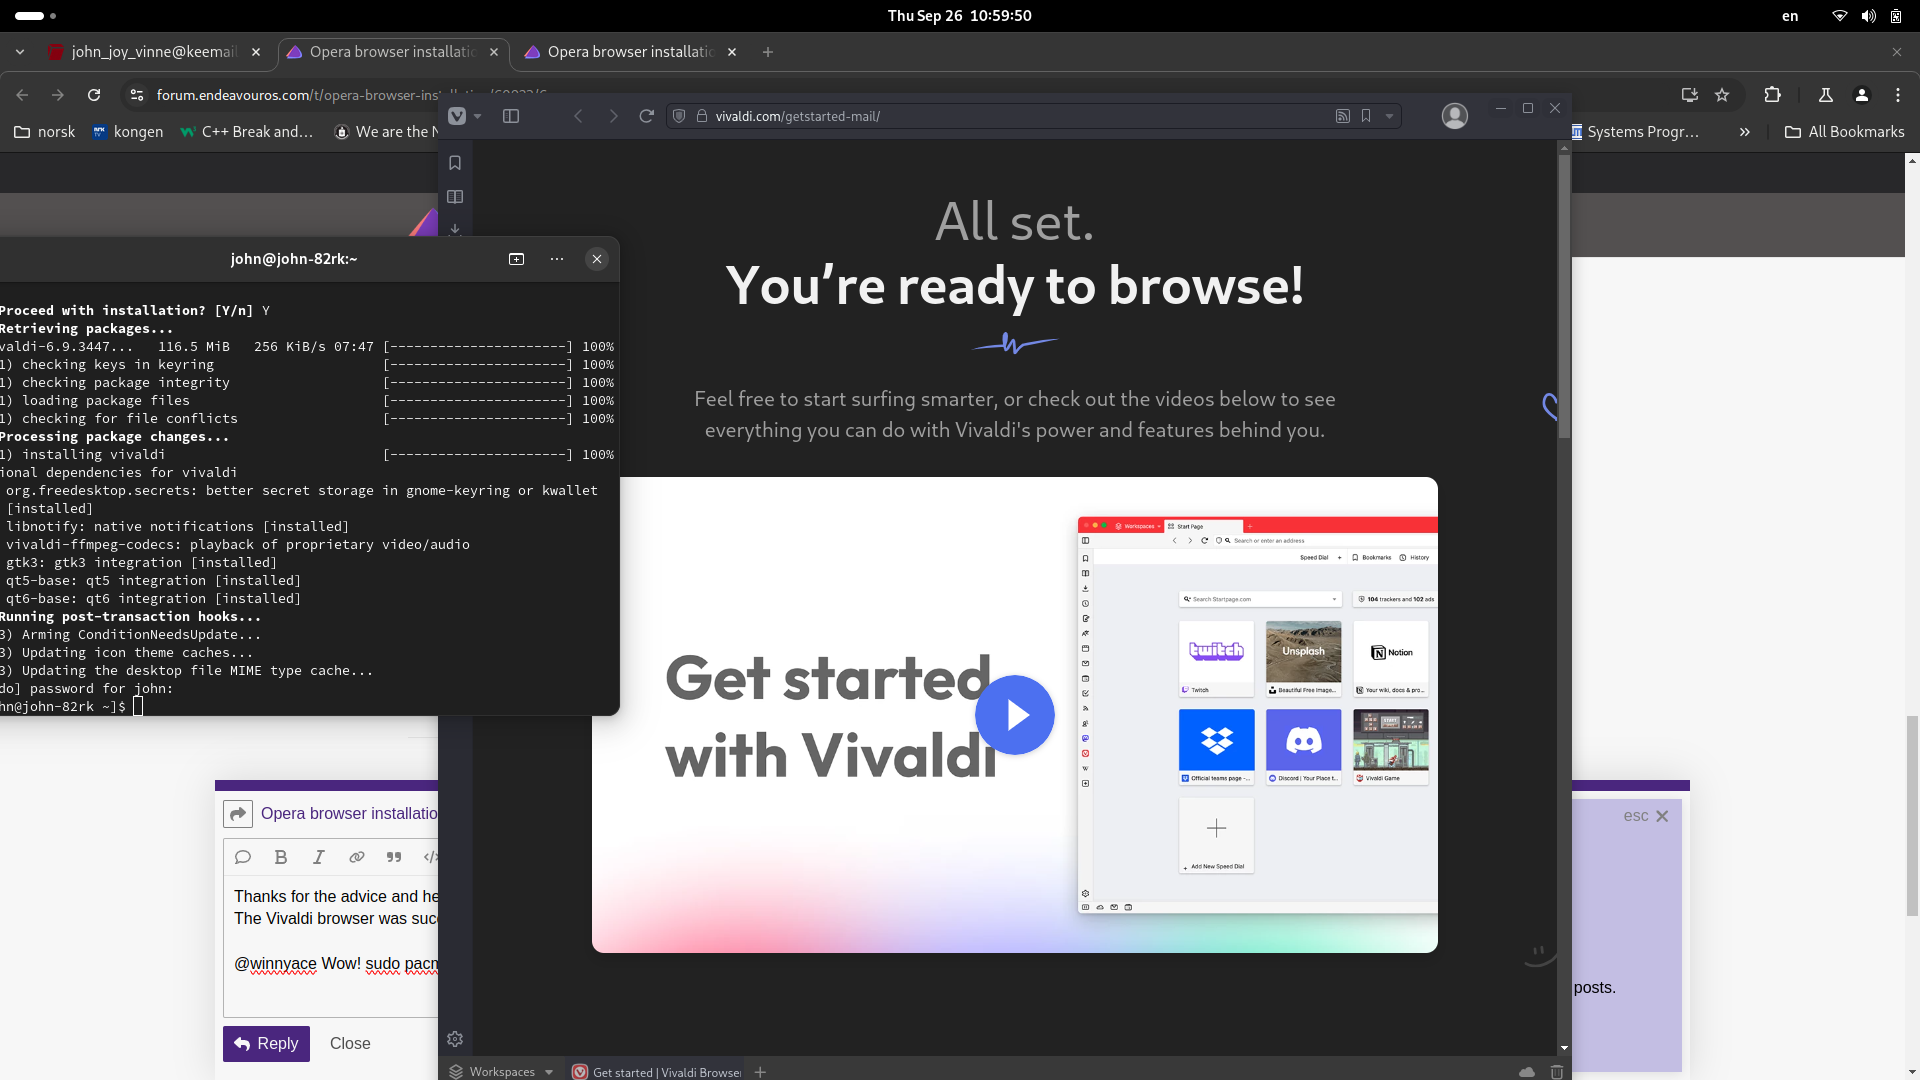
Task: Open keyboard language en indicator
Action: 1790,16
